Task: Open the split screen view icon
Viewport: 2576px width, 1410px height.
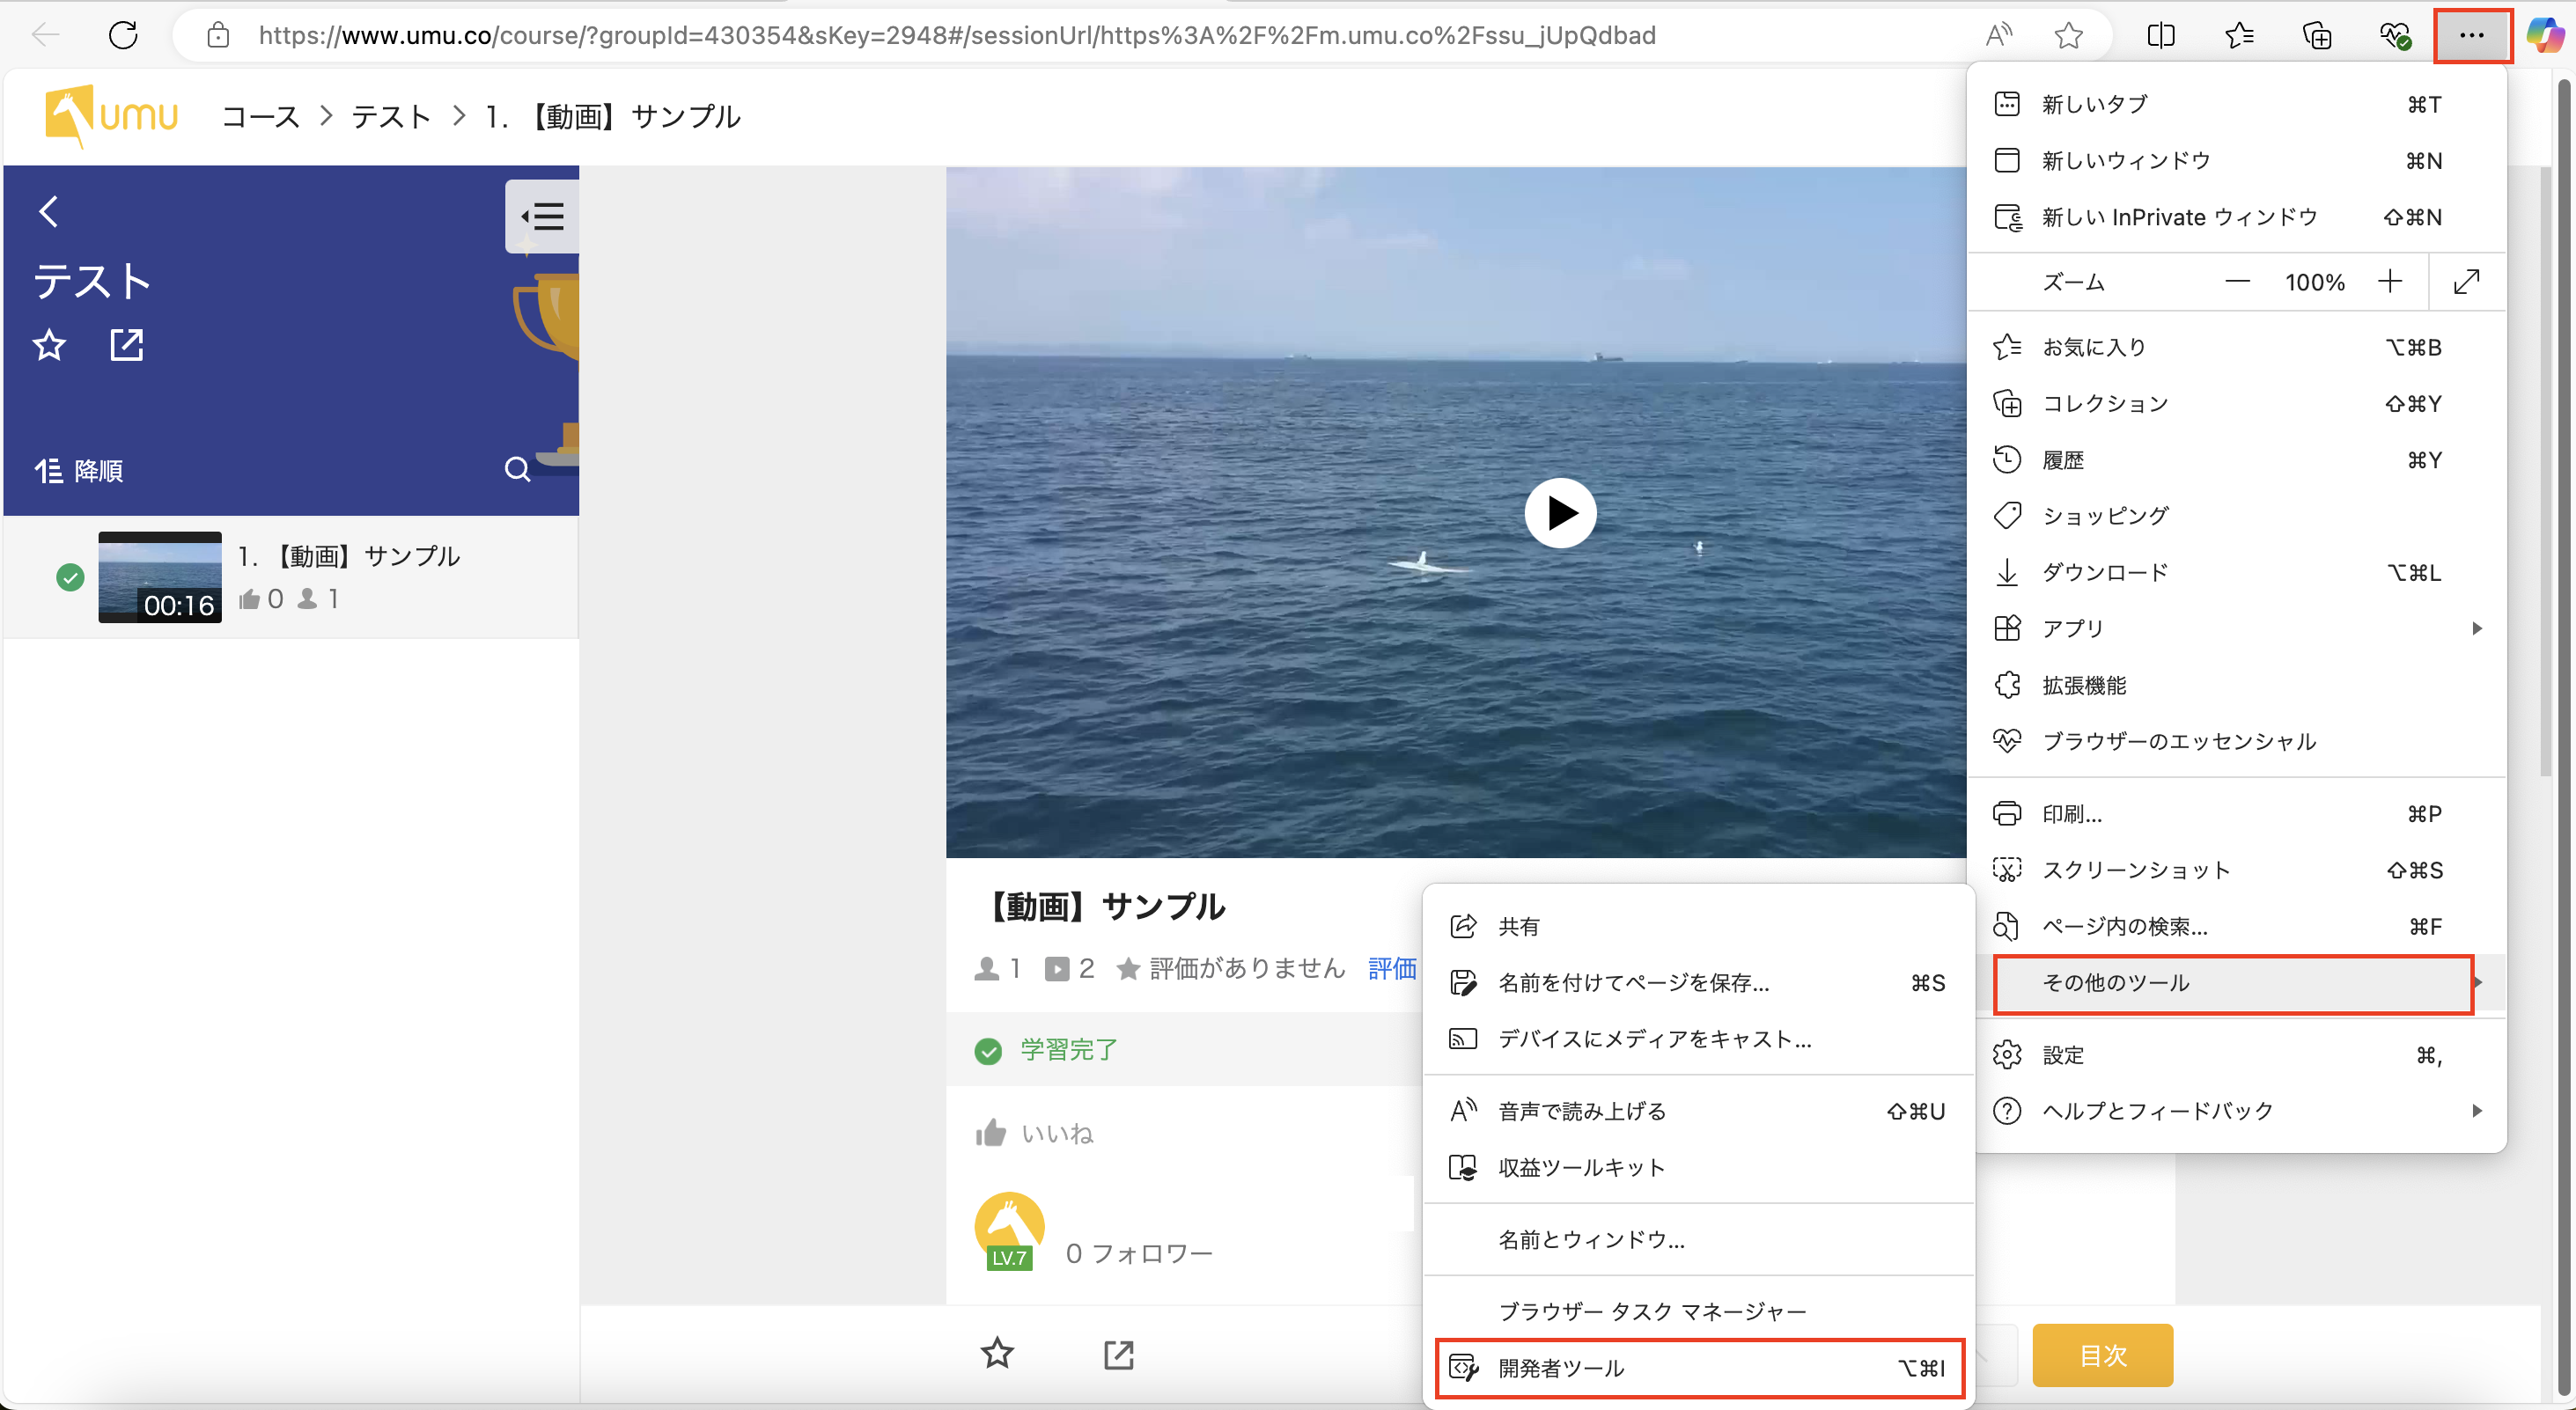Action: (2160, 36)
